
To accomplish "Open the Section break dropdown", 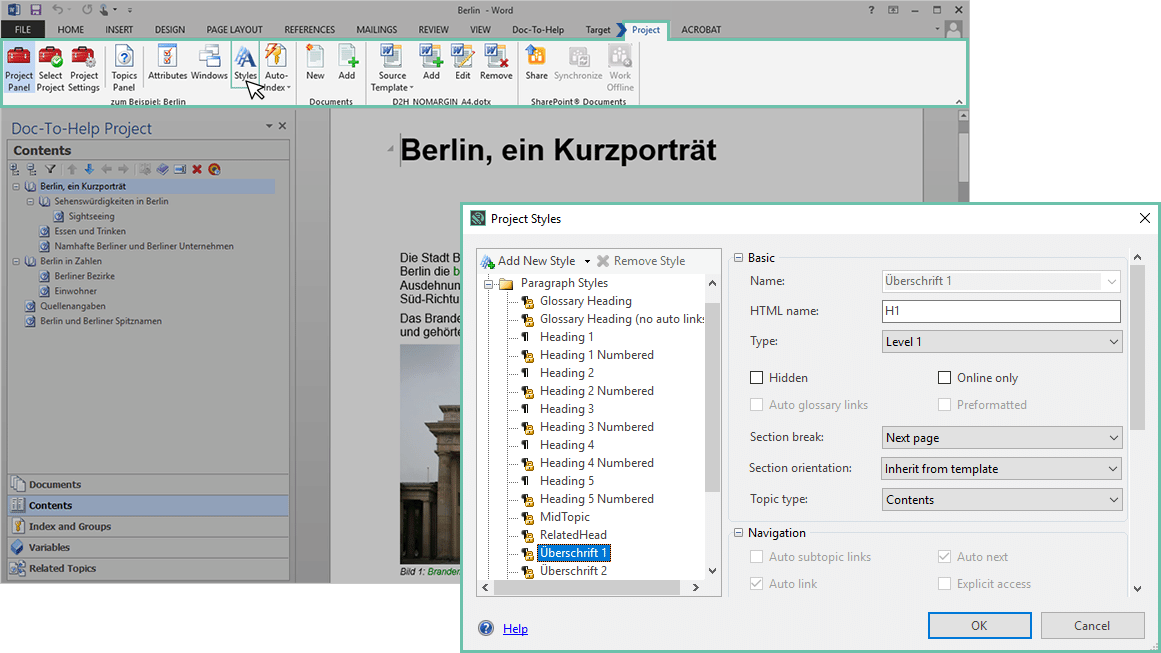I will coord(1002,438).
